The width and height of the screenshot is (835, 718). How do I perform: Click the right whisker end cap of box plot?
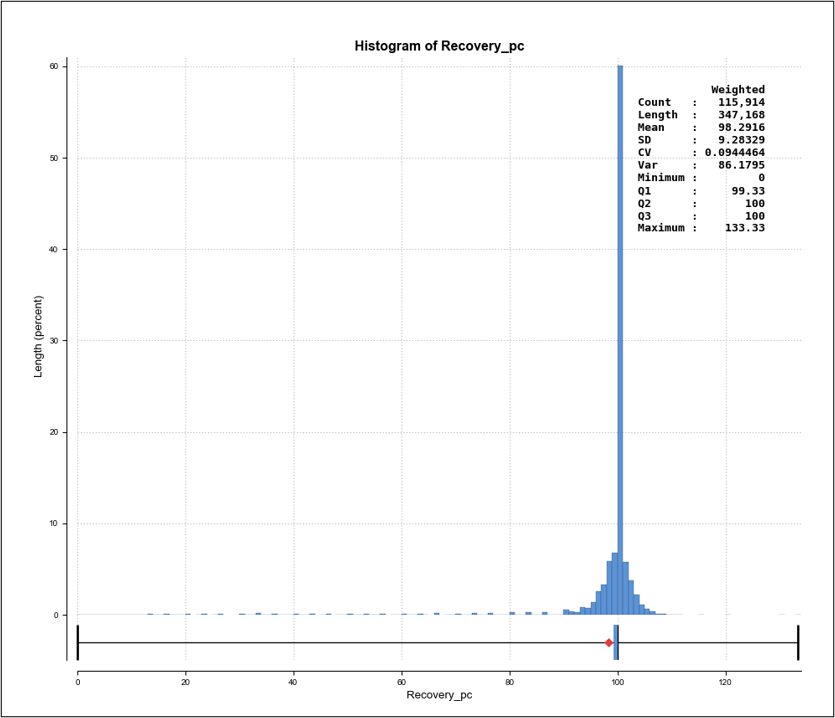coord(798,642)
